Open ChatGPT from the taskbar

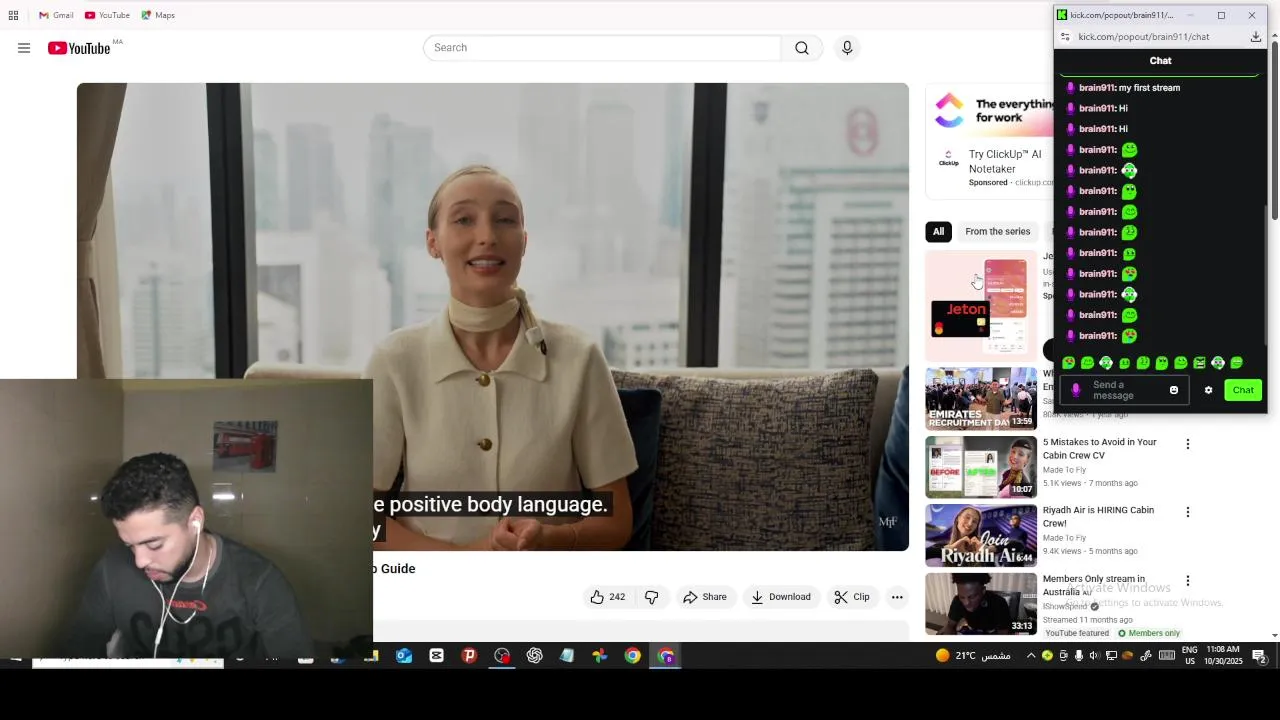[535, 656]
